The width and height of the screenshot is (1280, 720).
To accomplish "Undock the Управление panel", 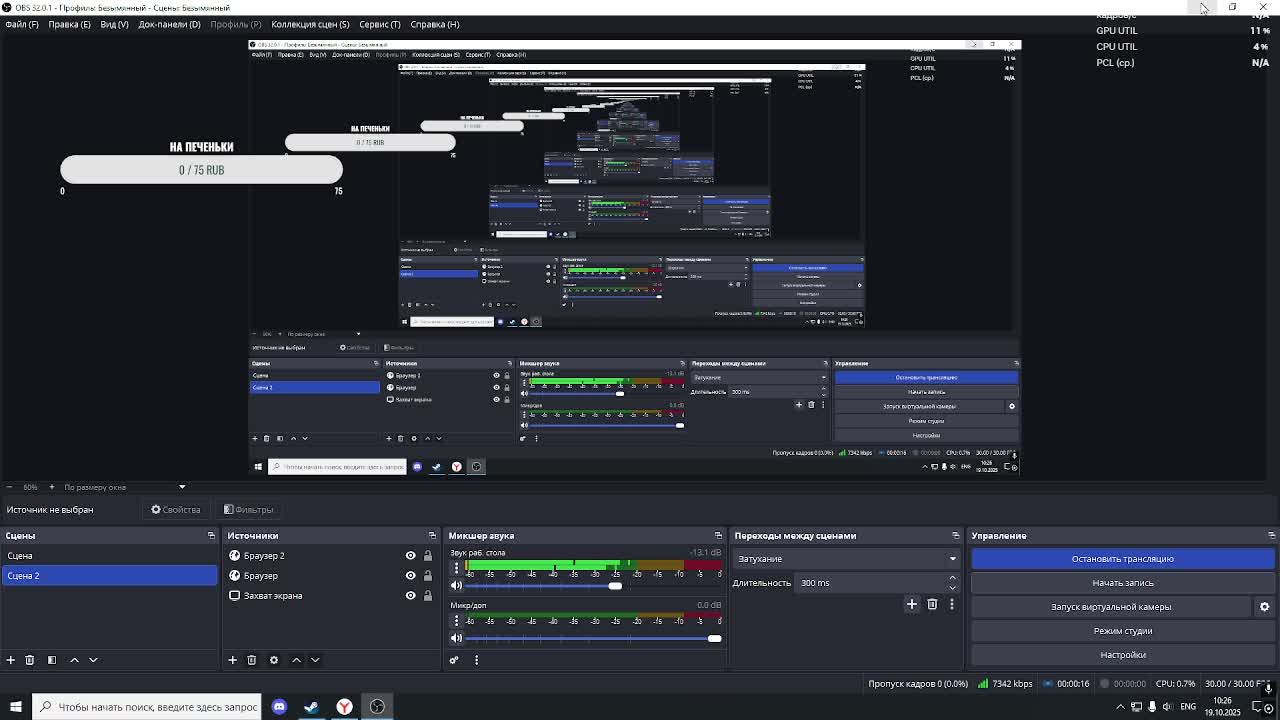I will pyautogui.click(x=1271, y=536).
